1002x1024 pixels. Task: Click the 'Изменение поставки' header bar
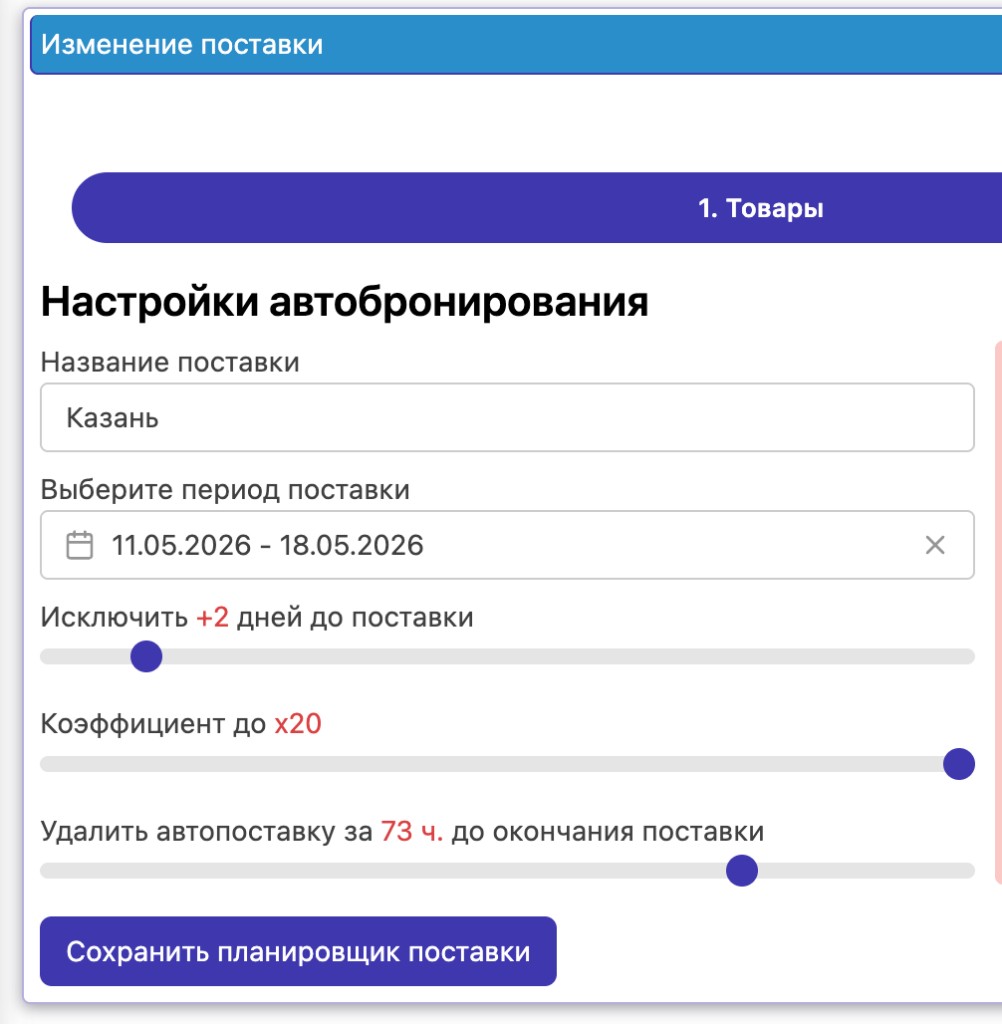[x=516, y=44]
